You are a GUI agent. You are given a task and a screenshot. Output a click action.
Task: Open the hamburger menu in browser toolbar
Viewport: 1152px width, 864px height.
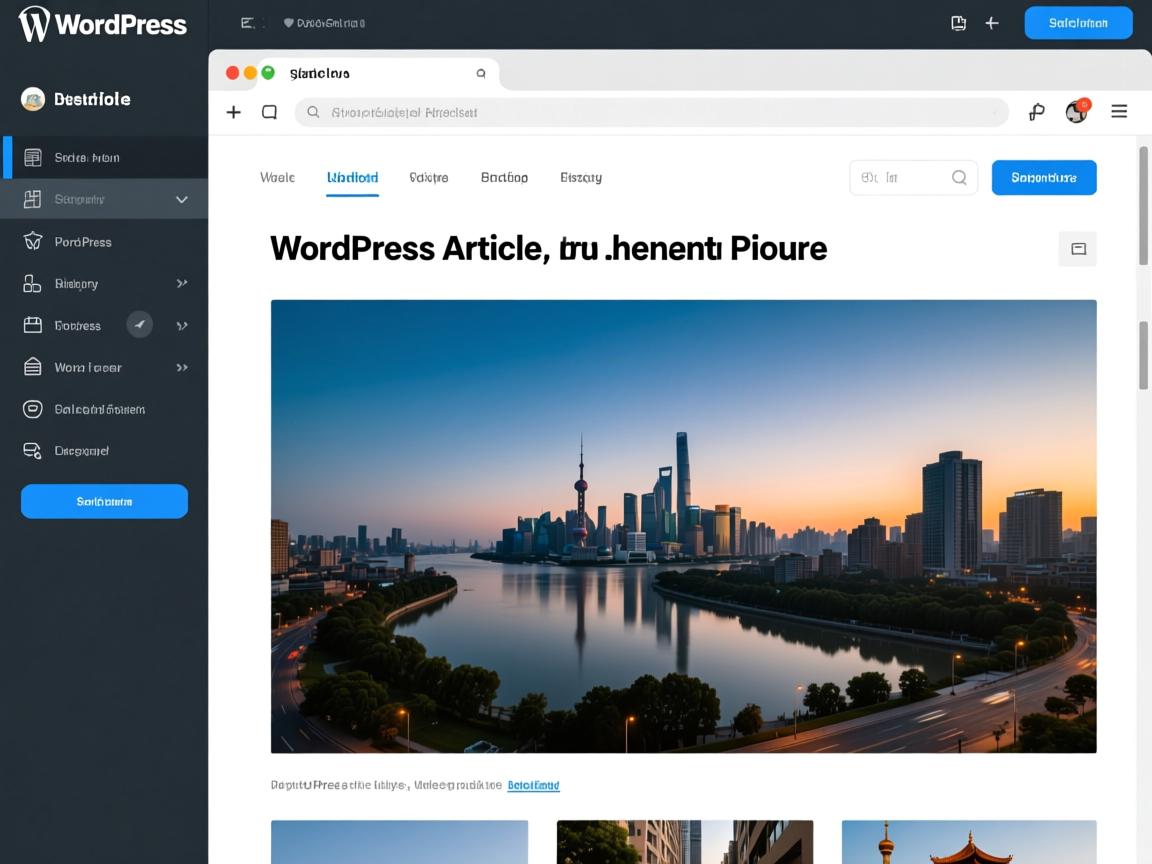pos(1119,112)
